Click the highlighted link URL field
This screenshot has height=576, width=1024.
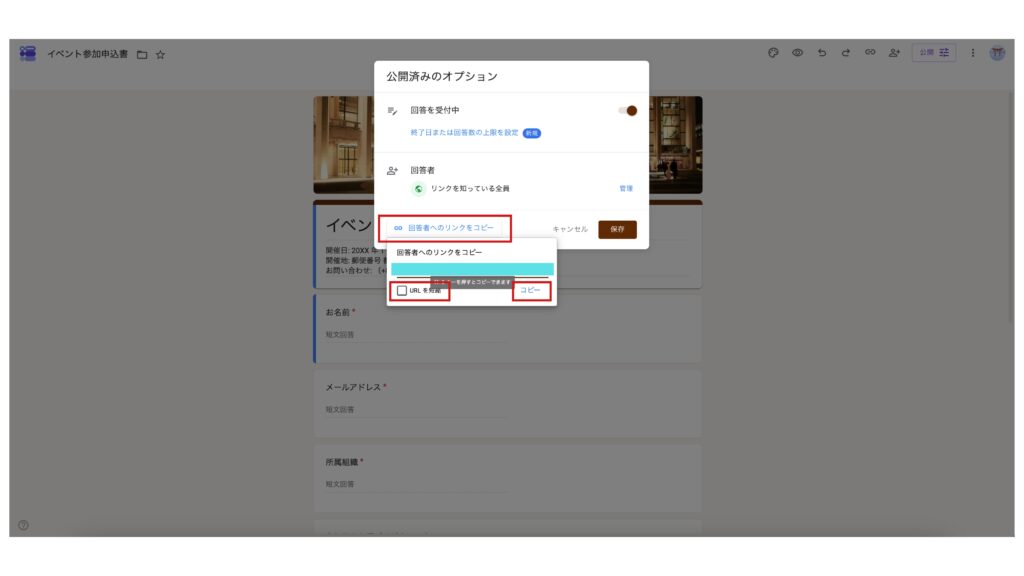click(x=472, y=269)
